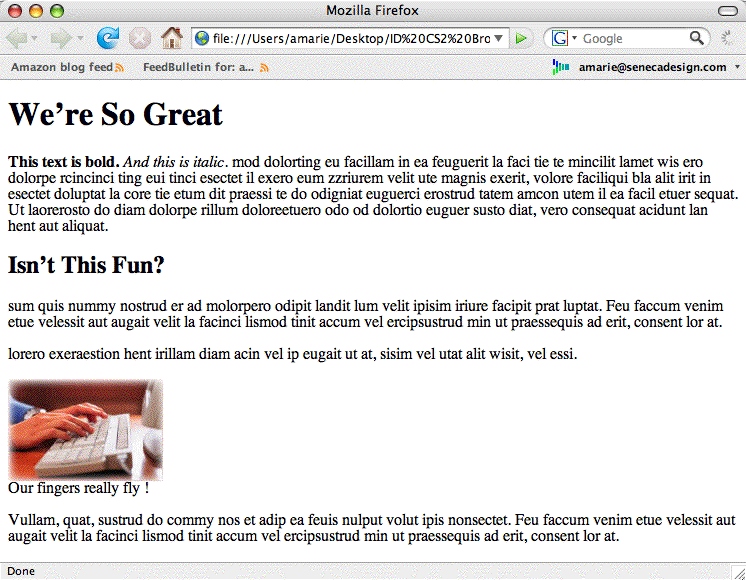The width and height of the screenshot is (746, 580).
Task: Open the Amazon blog feed bookmark
Action: click(62, 67)
